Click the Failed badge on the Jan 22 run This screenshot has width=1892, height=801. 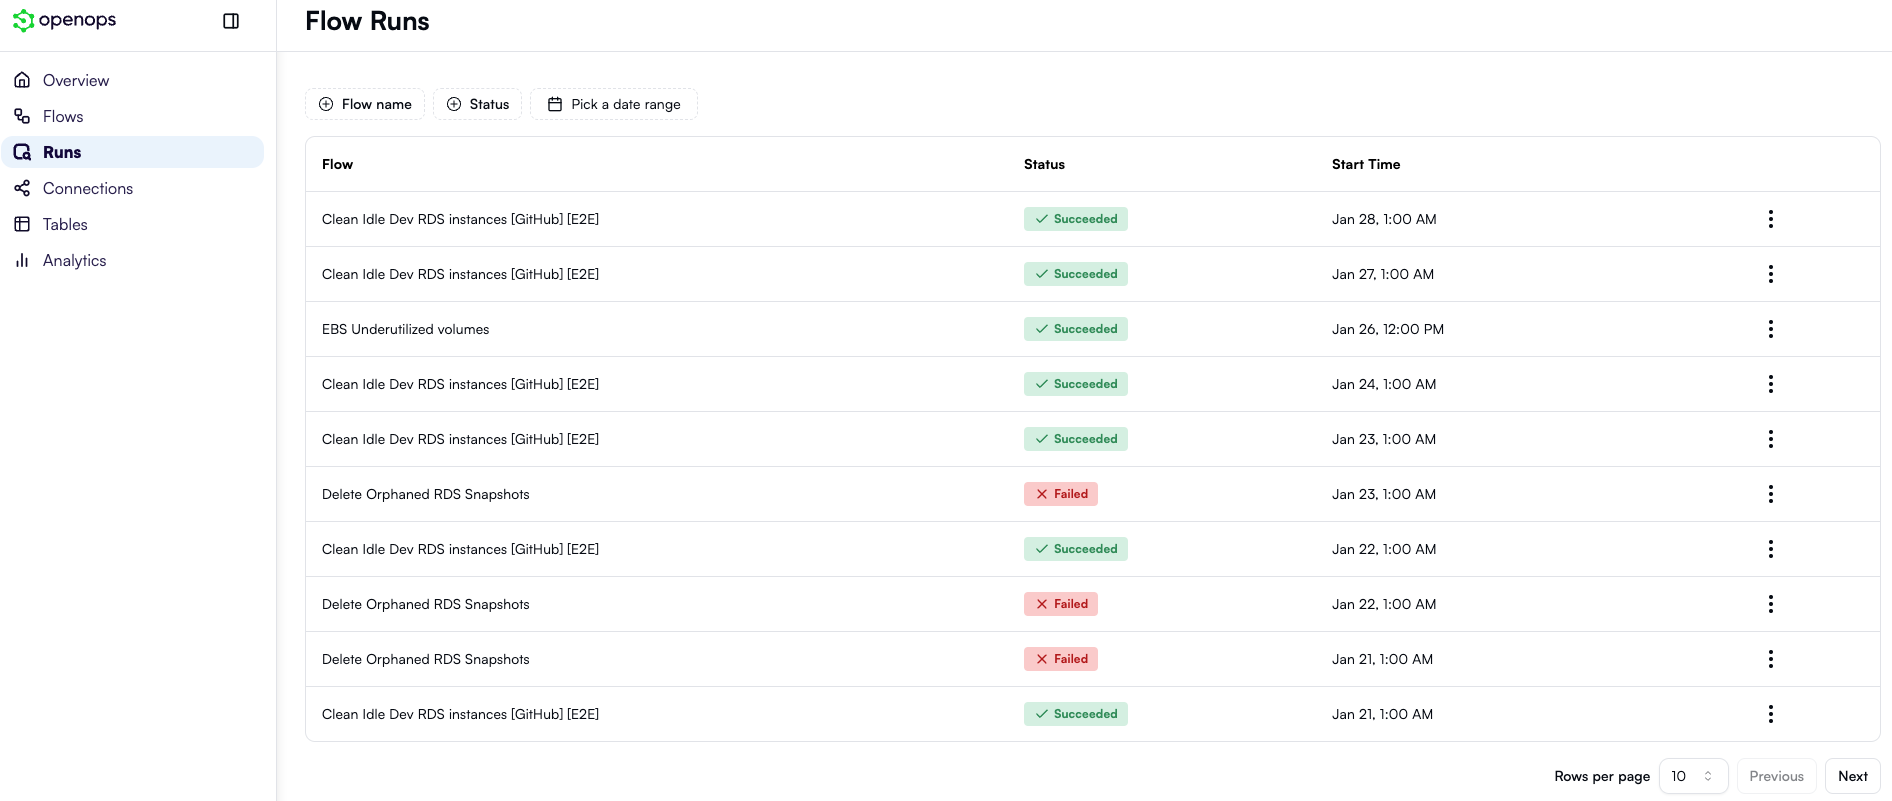(x=1061, y=604)
